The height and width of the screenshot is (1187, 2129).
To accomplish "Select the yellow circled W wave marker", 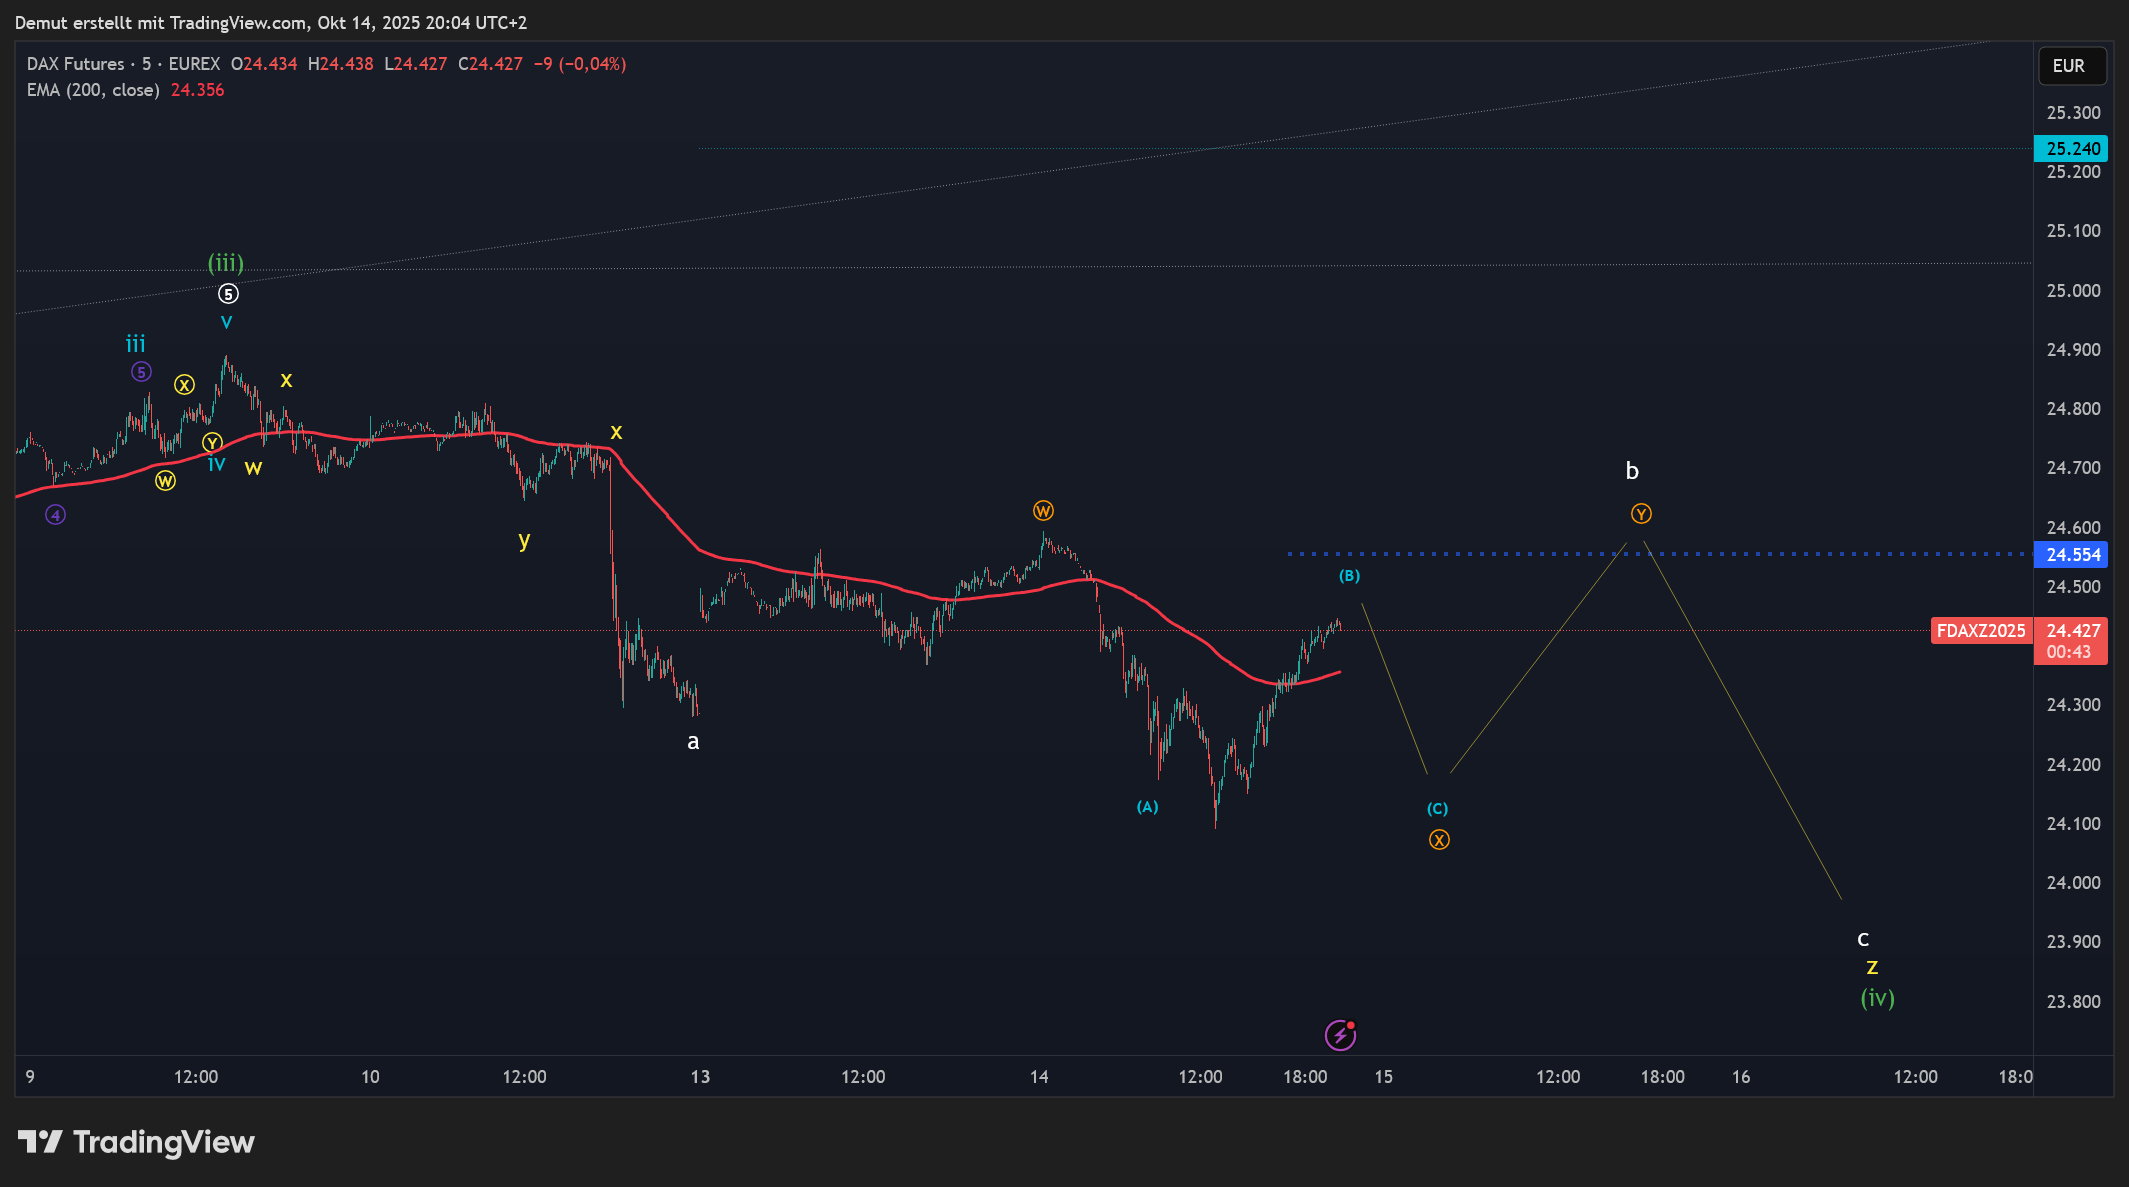I will point(165,481).
